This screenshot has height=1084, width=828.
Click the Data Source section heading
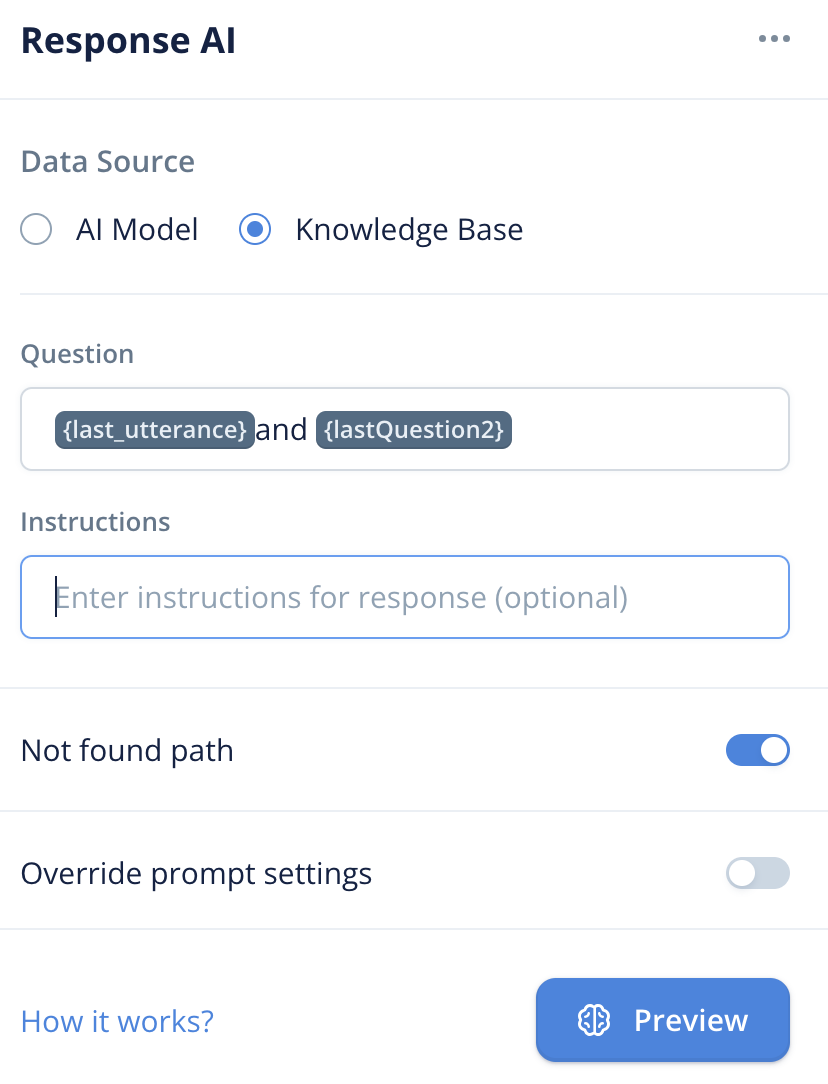[x=108, y=162]
